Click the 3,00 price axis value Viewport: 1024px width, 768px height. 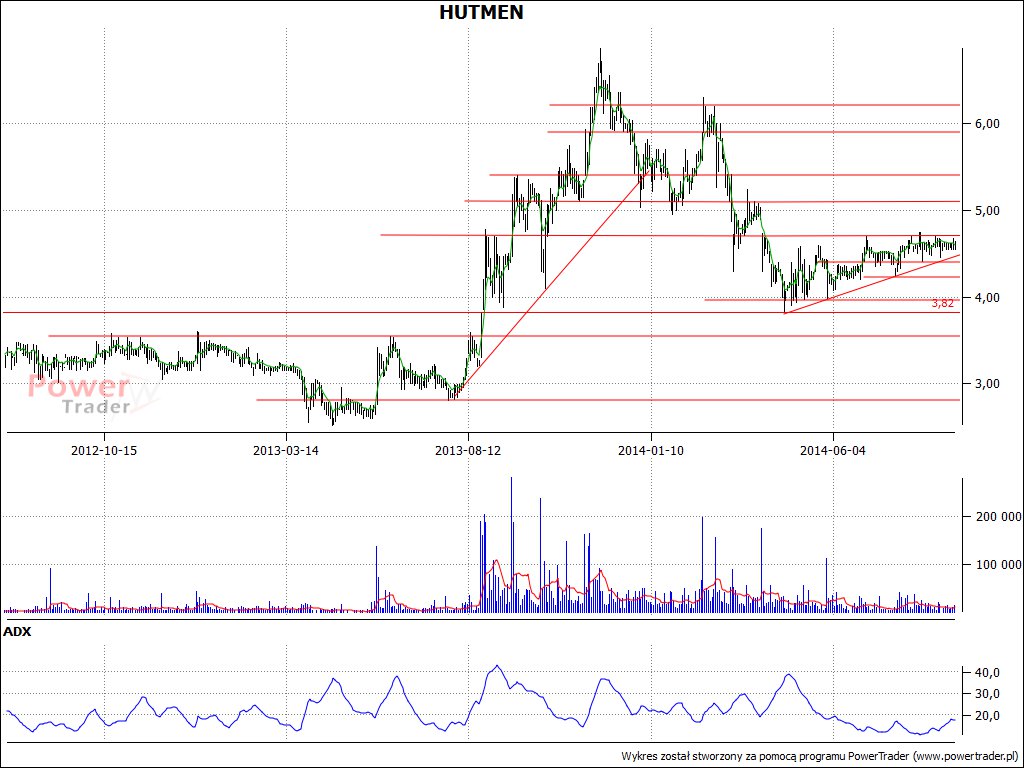coord(989,383)
